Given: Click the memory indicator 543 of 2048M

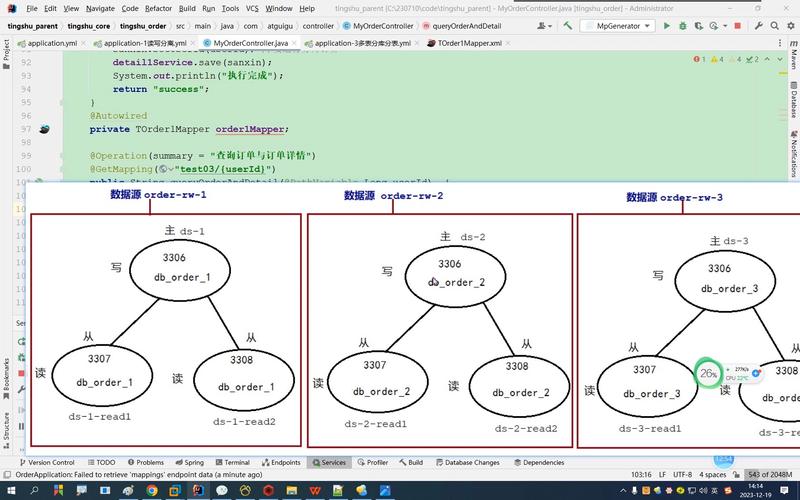Looking at the screenshot, I should click(770, 474).
